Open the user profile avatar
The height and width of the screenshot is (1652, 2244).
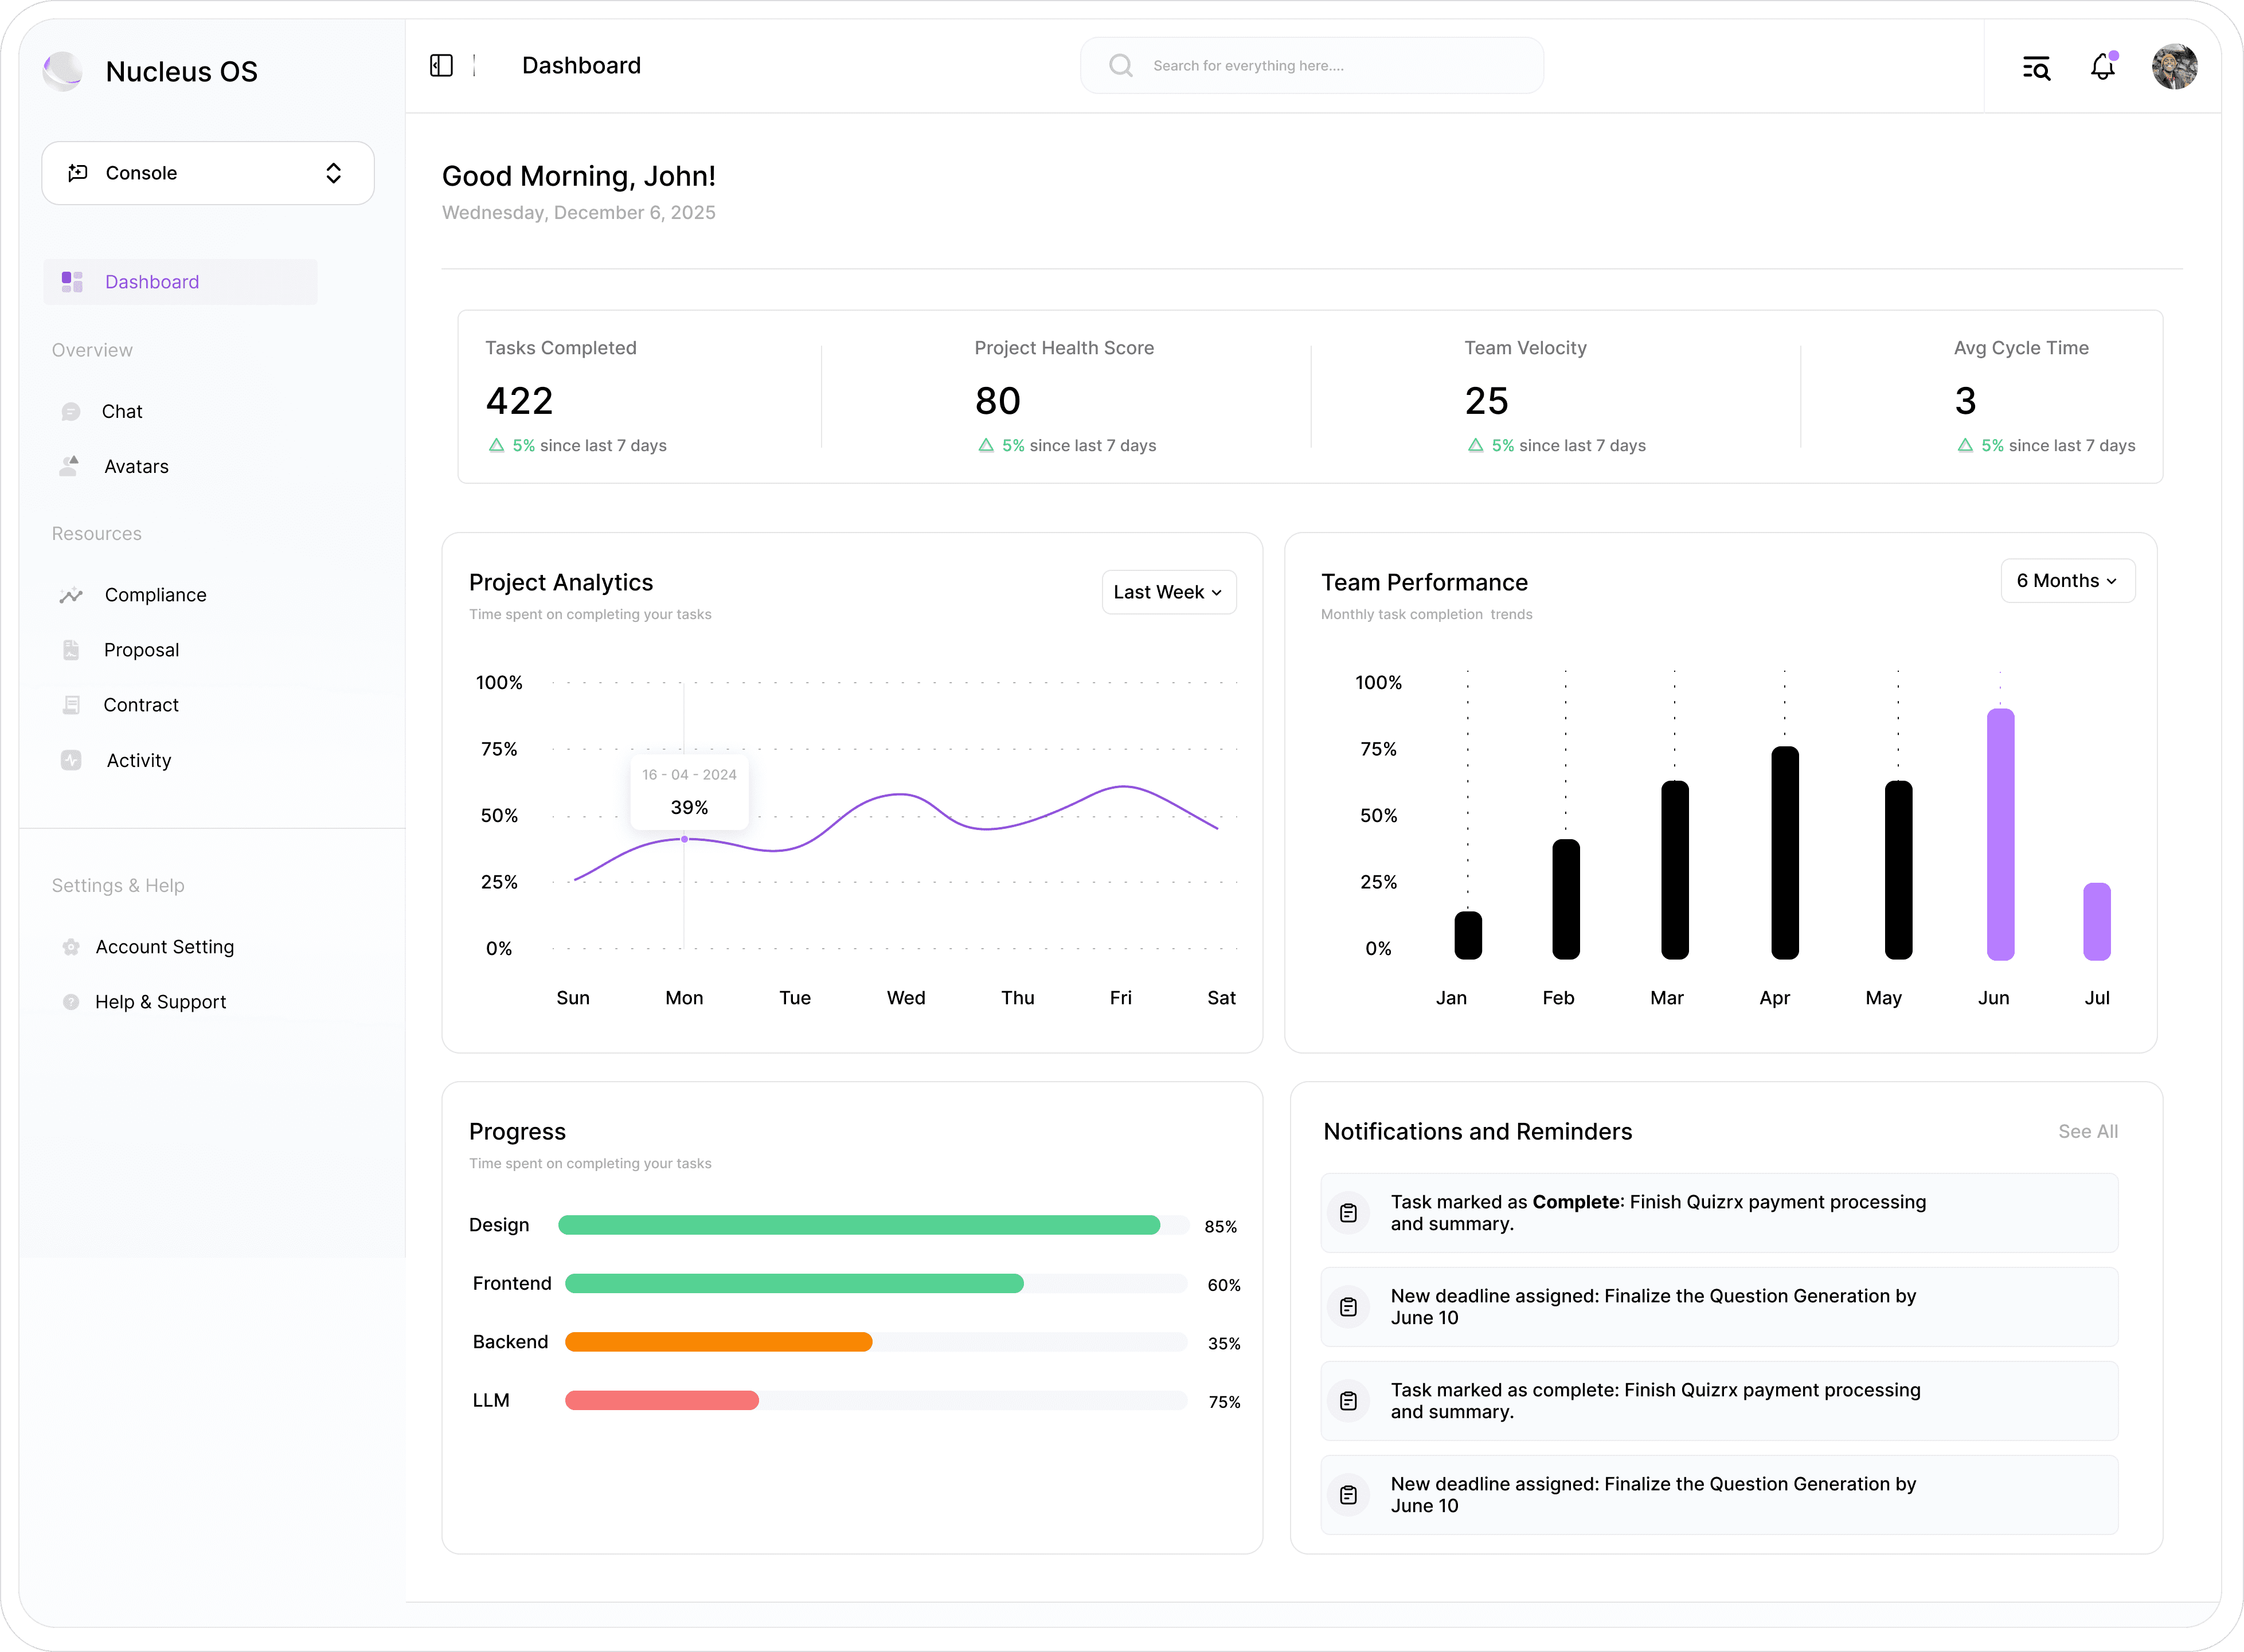2174,67
